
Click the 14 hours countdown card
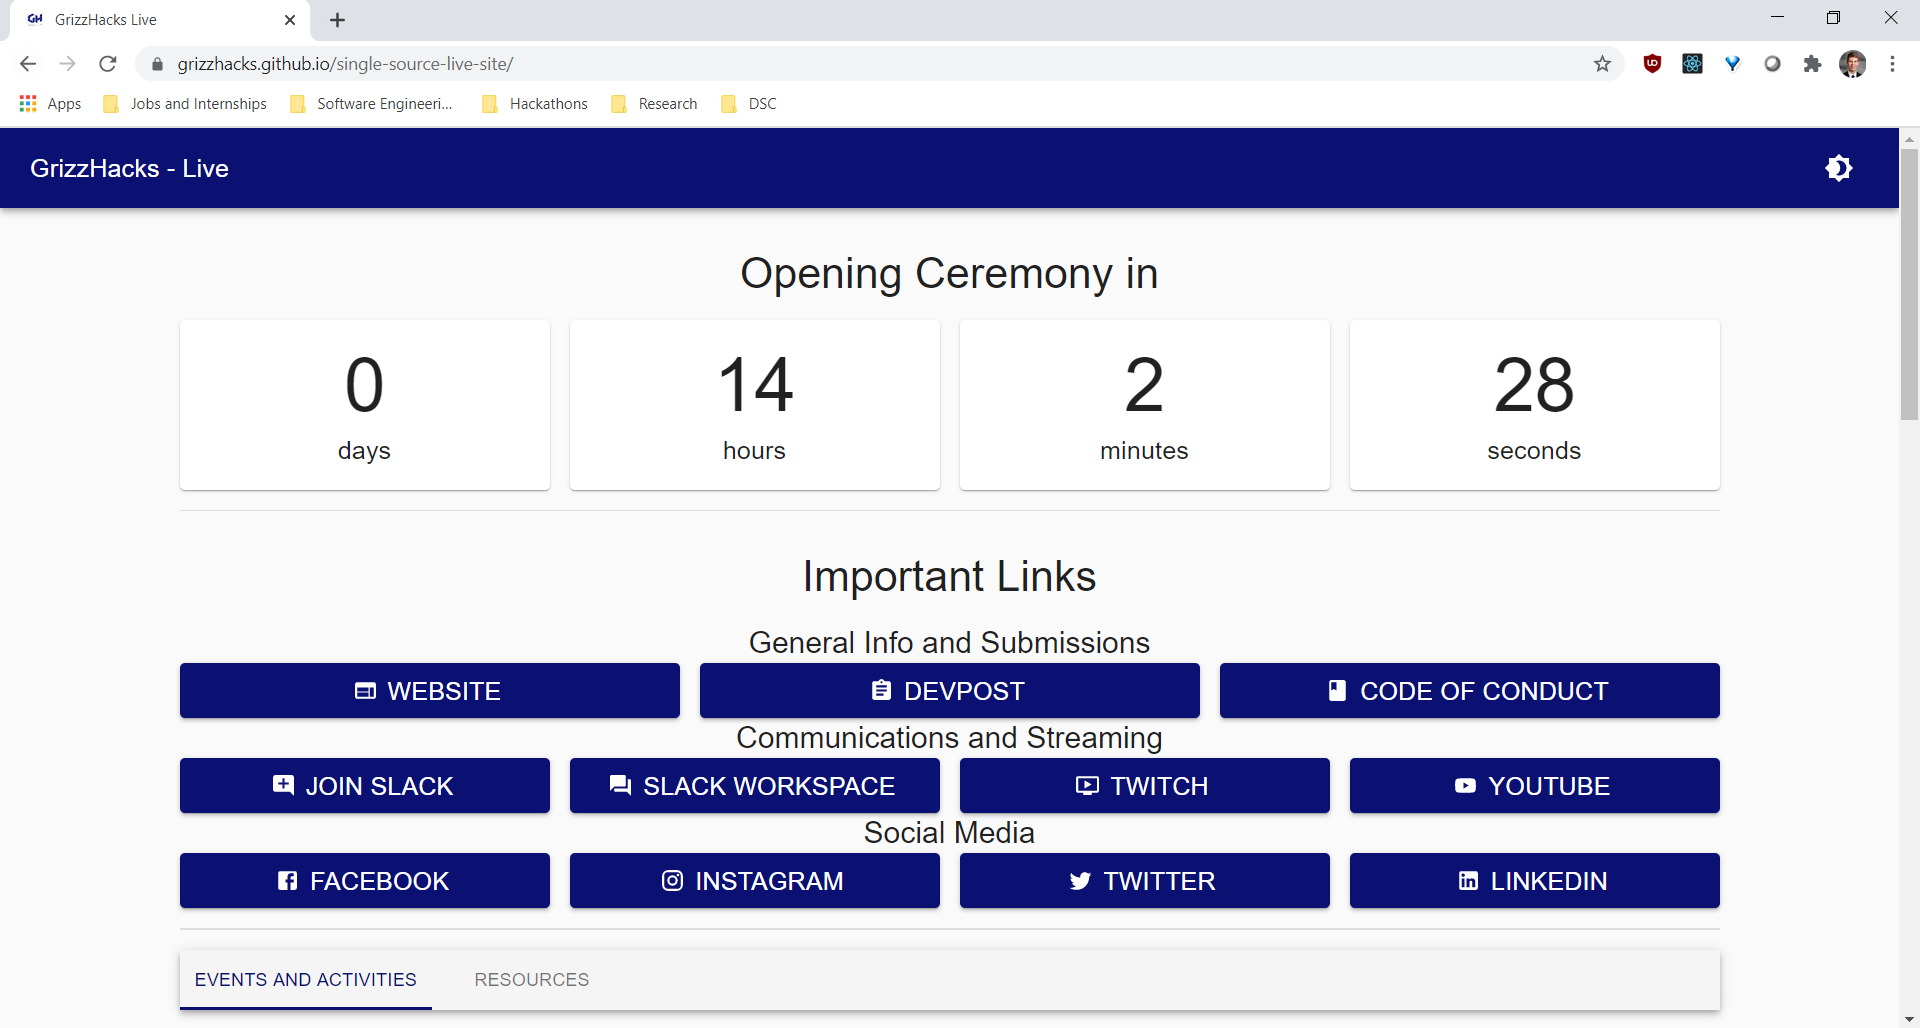tap(755, 405)
